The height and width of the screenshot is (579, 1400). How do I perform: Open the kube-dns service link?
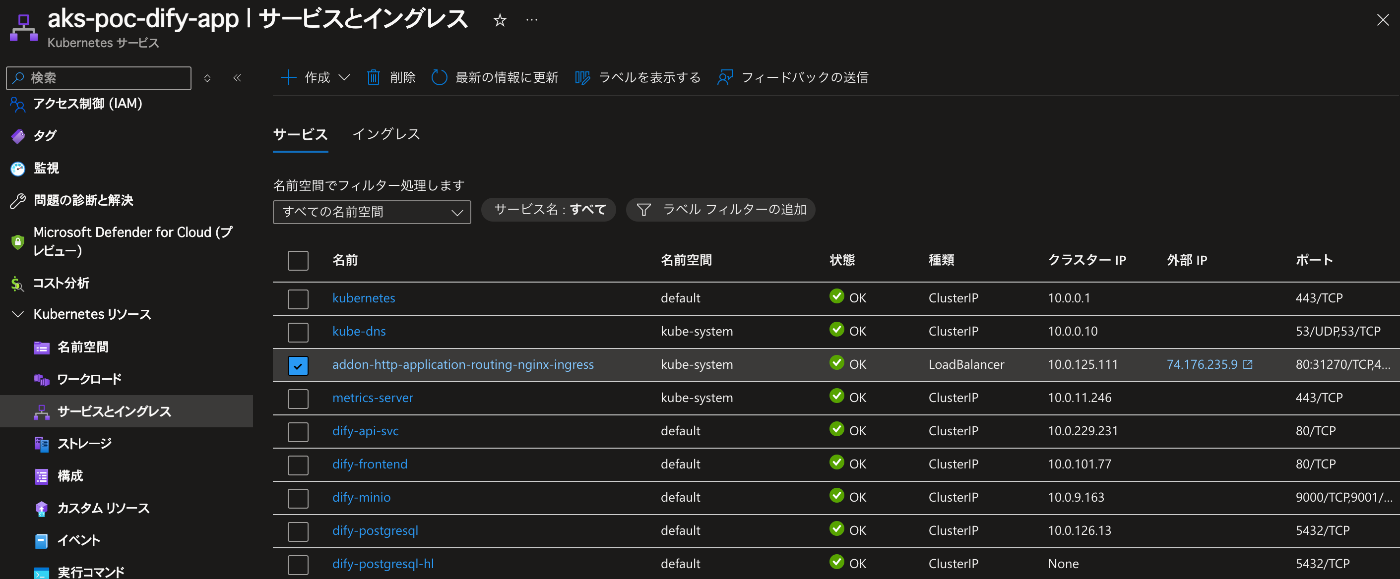[359, 331]
